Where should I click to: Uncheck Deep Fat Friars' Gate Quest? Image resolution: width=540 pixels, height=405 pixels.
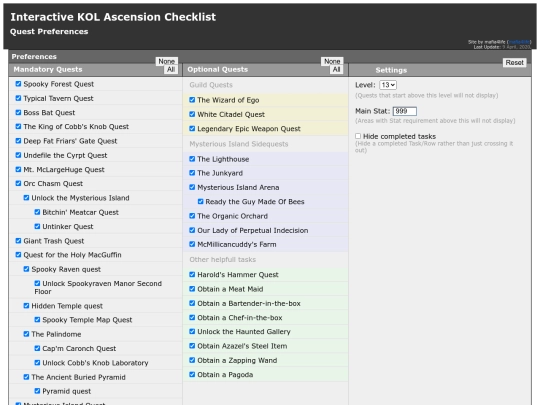(18, 141)
